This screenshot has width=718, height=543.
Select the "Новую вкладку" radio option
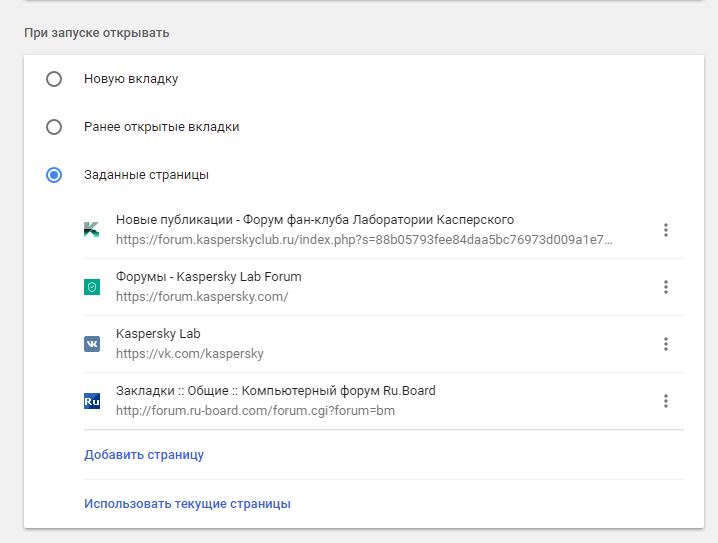click(x=54, y=79)
